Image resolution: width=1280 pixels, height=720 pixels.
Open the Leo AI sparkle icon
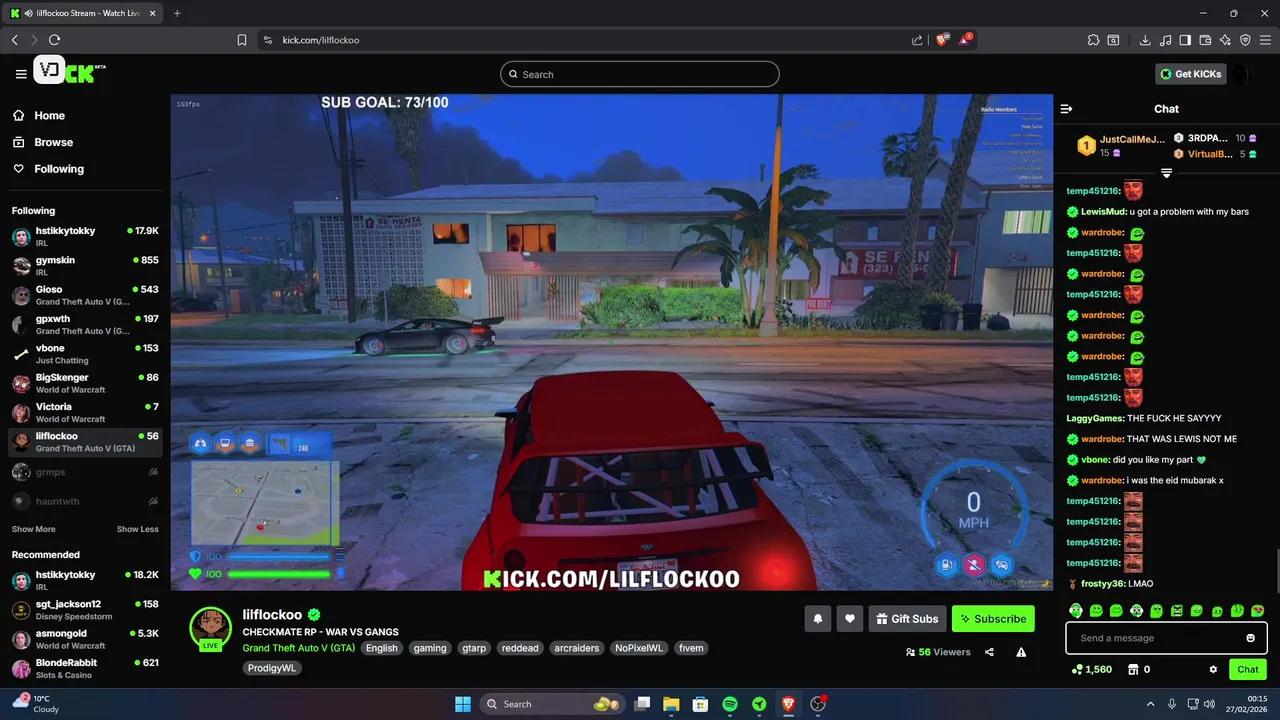(1225, 40)
